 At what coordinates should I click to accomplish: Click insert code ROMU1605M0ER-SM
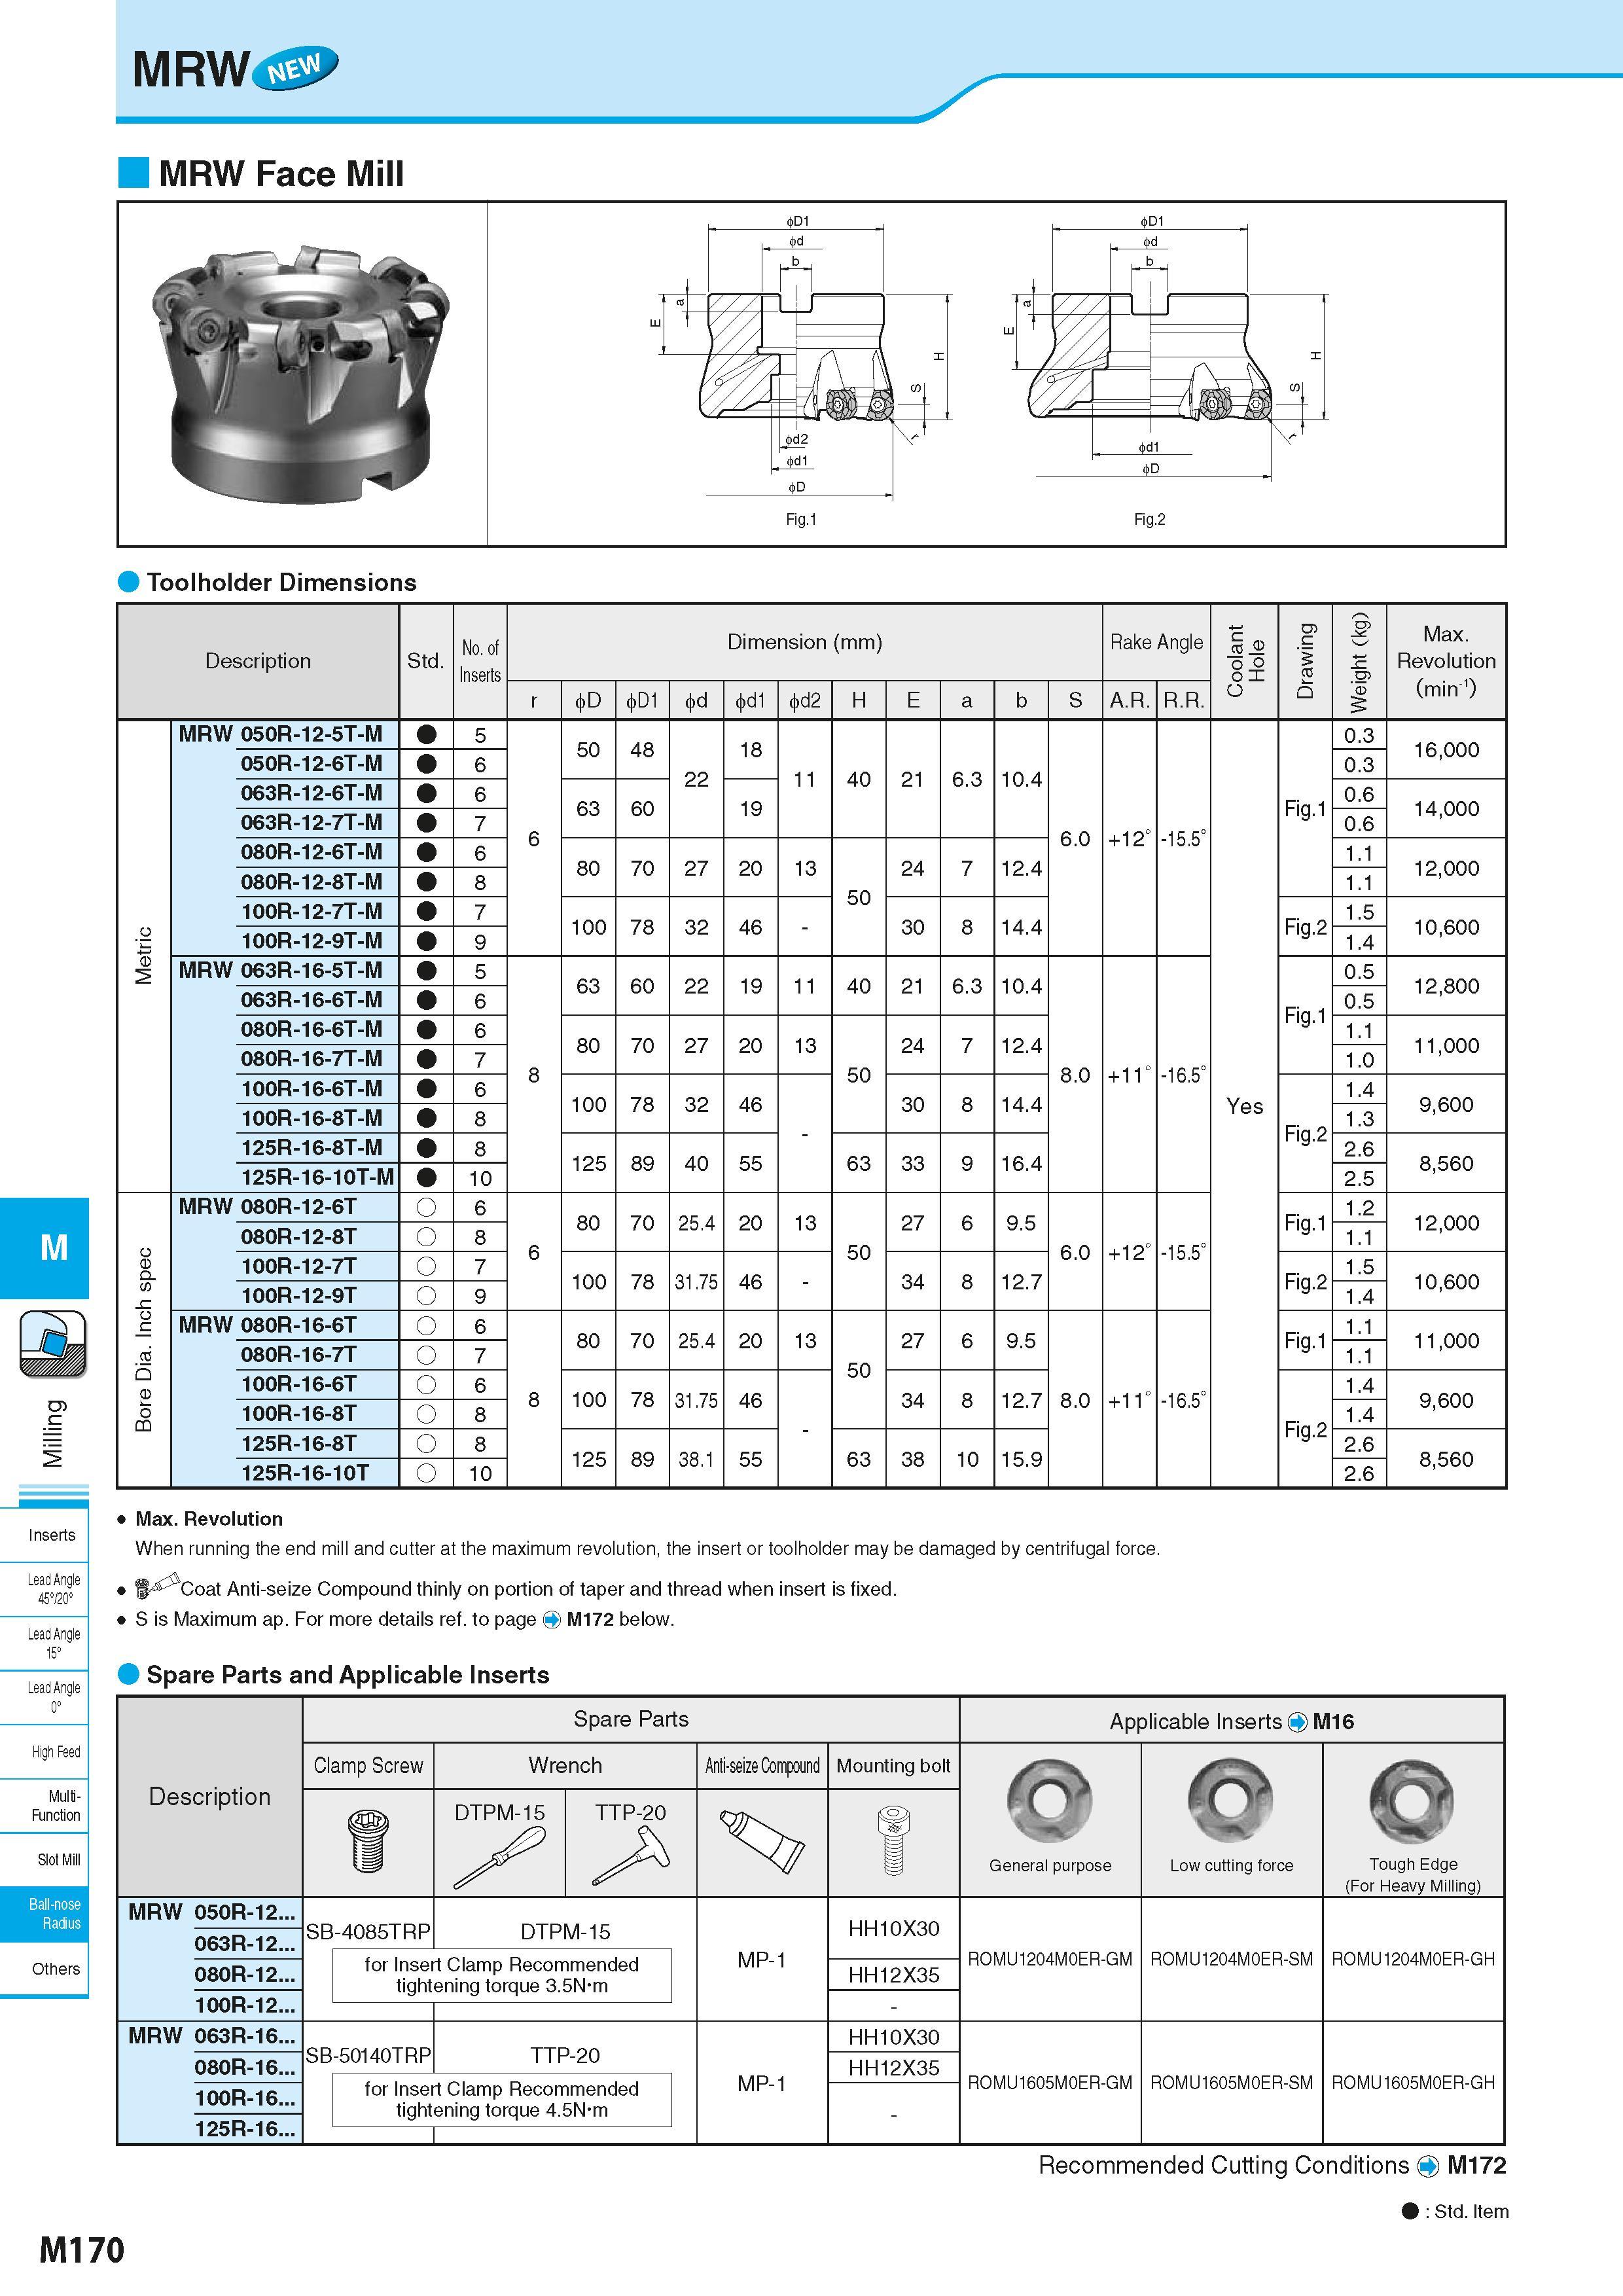pos(1231,2083)
